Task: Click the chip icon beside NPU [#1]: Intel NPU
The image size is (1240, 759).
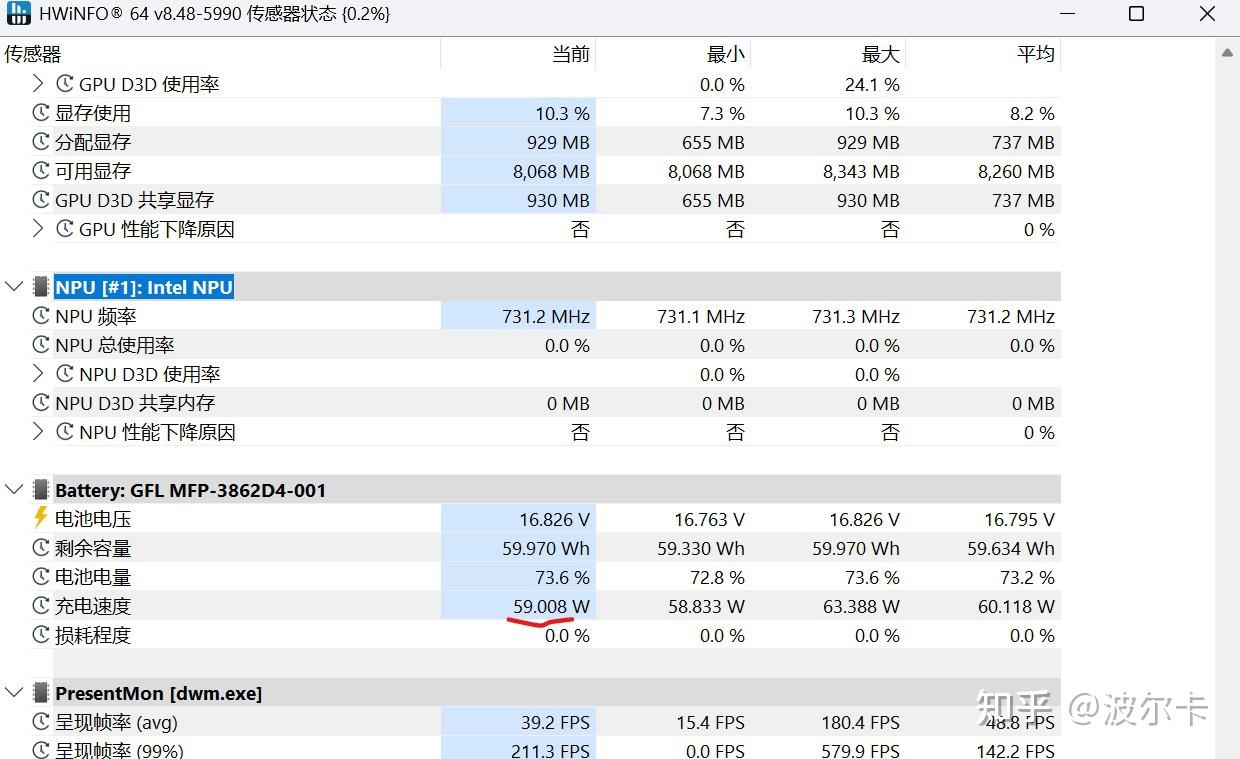Action: pyautogui.click(x=41, y=287)
